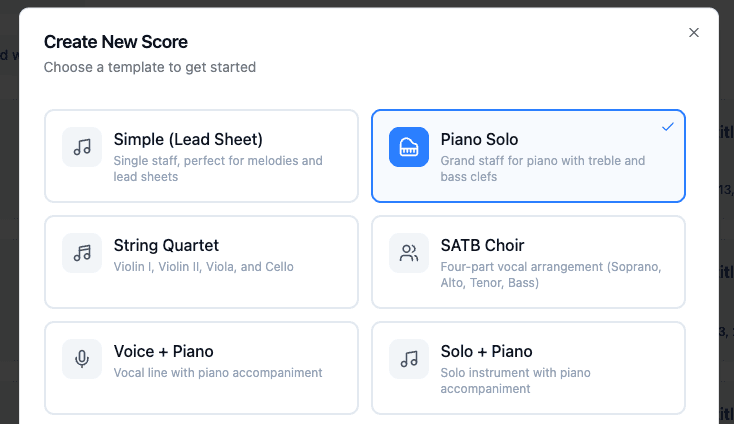734x424 pixels.
Task: Choose the Voice + Piano template title
Action: [x=163, y=351]
